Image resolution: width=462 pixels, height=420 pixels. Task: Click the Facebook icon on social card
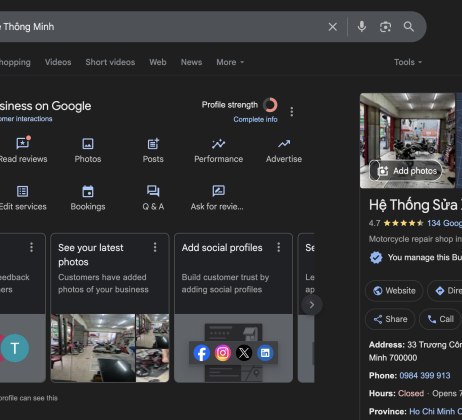pos(202,353)
